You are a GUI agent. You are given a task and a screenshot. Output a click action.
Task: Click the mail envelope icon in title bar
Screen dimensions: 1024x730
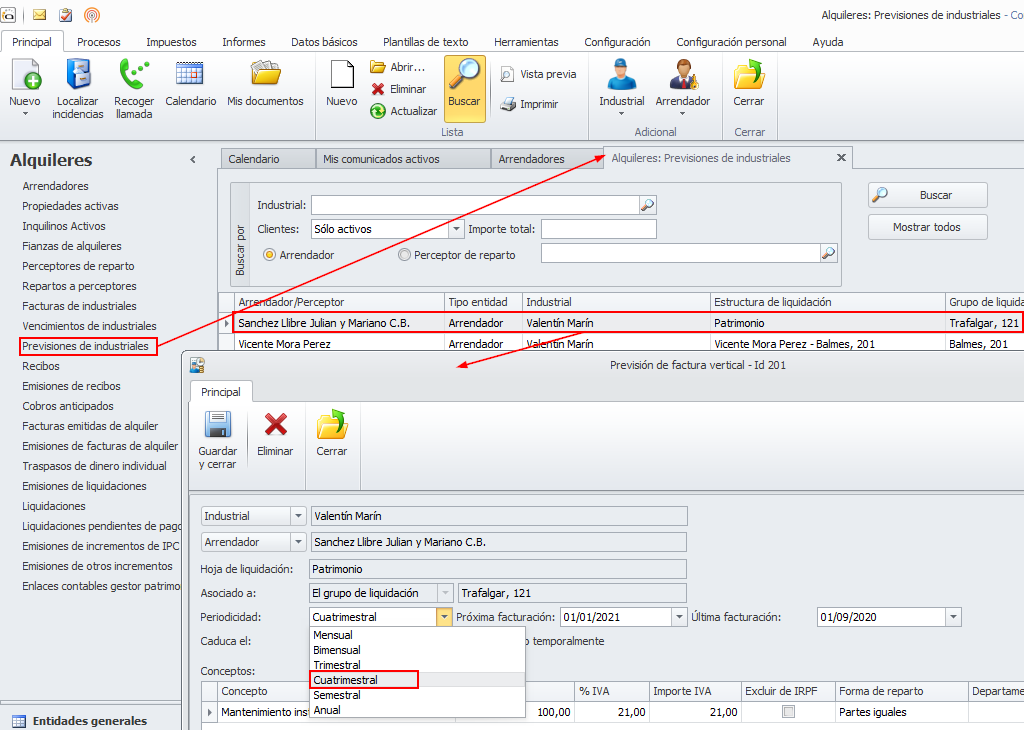[40, 14]
